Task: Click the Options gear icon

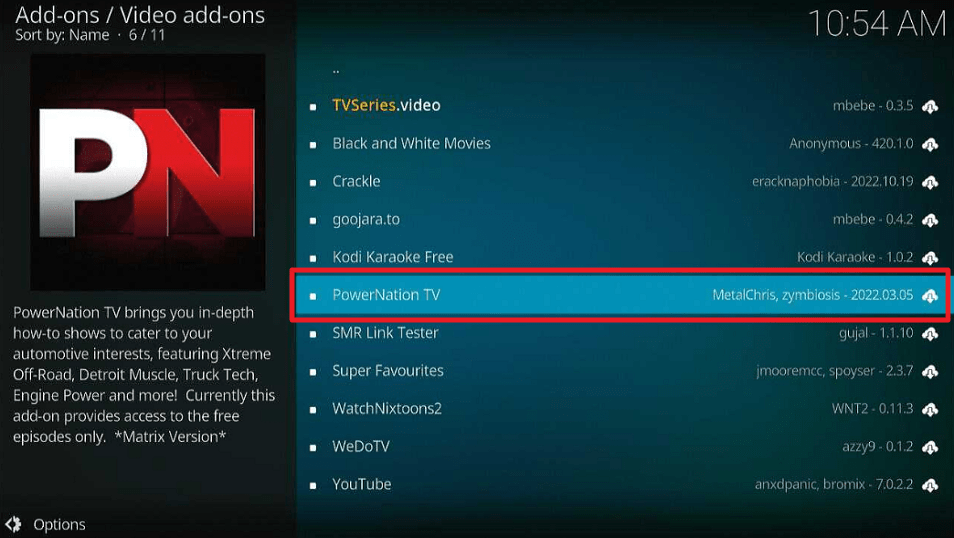Action: tap(13, 524)
